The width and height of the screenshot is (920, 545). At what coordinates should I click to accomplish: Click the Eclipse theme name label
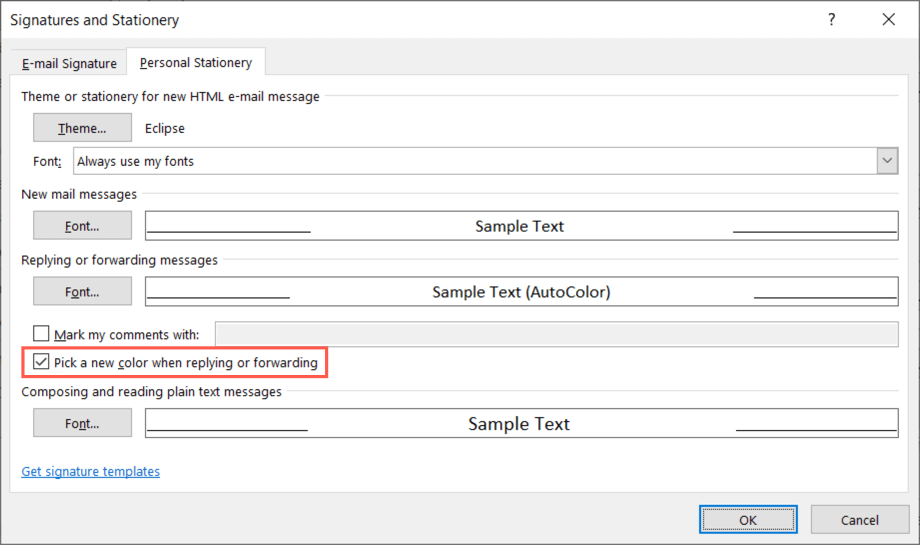pyautogui.click(x=165, y=128)
